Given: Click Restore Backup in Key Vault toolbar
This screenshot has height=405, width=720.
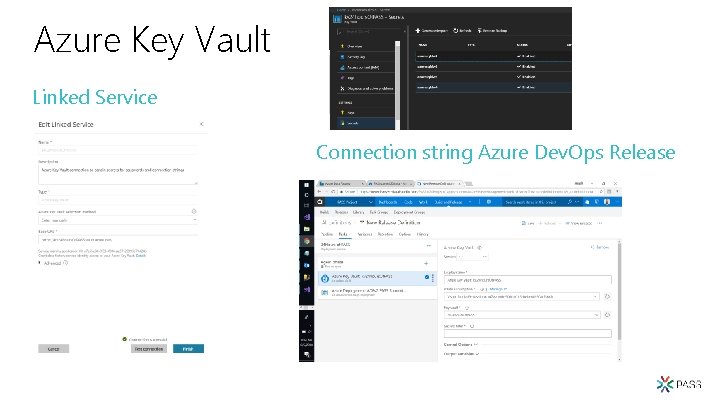Looking at the screenshot, I should click(x=492, y=31).
